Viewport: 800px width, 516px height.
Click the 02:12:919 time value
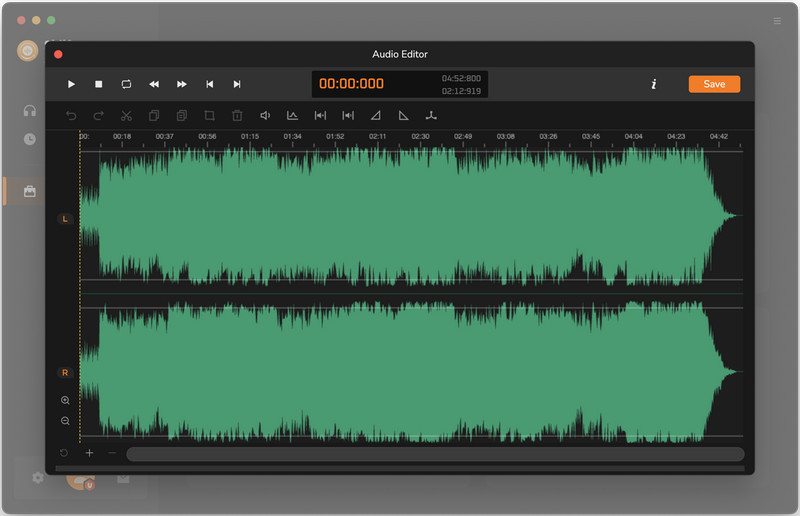461,91
